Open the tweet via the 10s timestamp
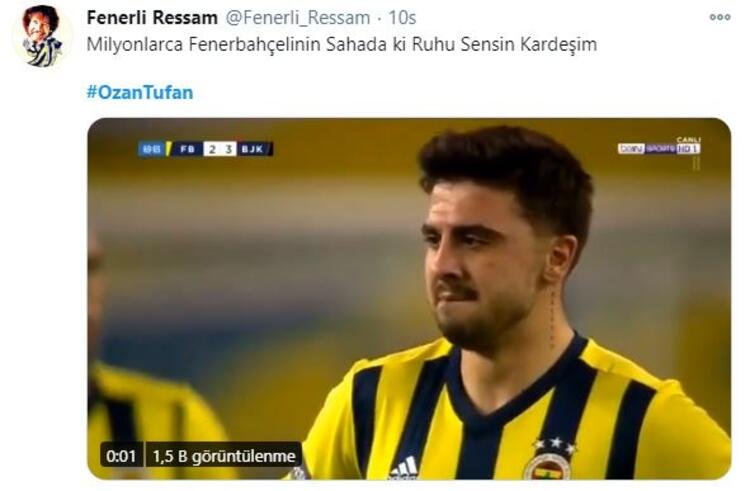The width and height of the screenshot is (750, 491). [x=402, y=18]
